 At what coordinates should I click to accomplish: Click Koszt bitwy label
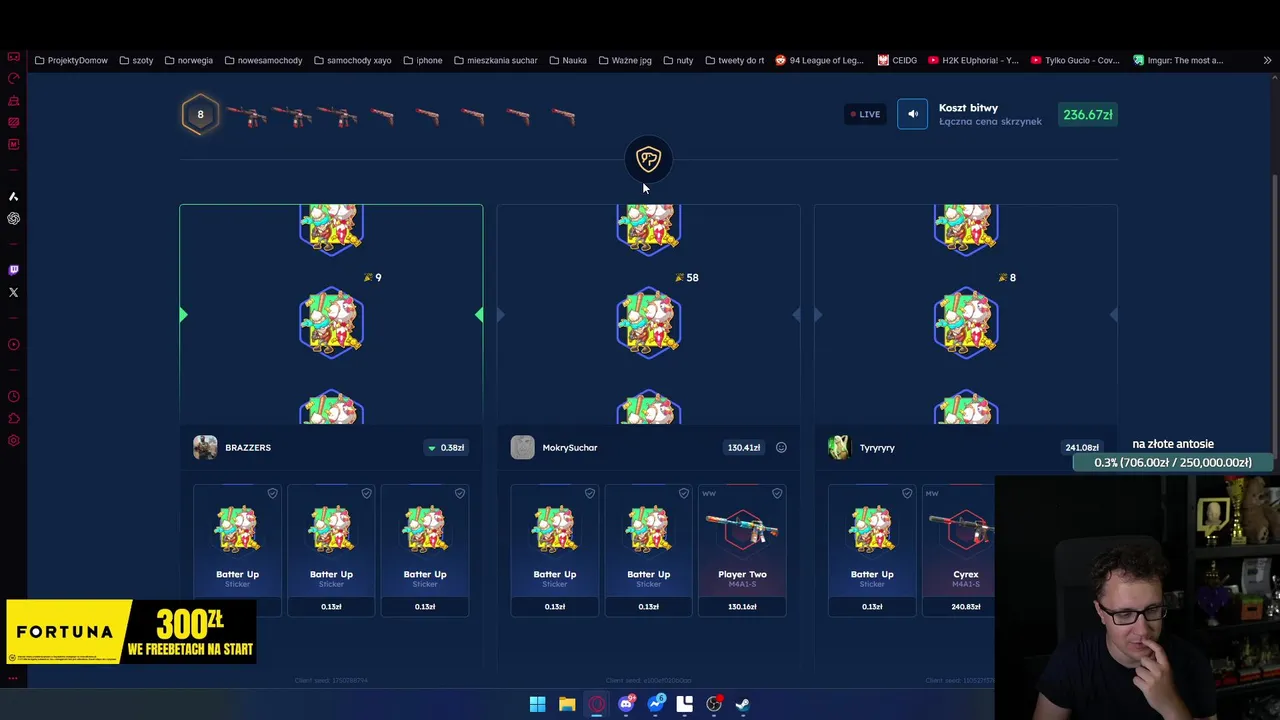point(968,108)
